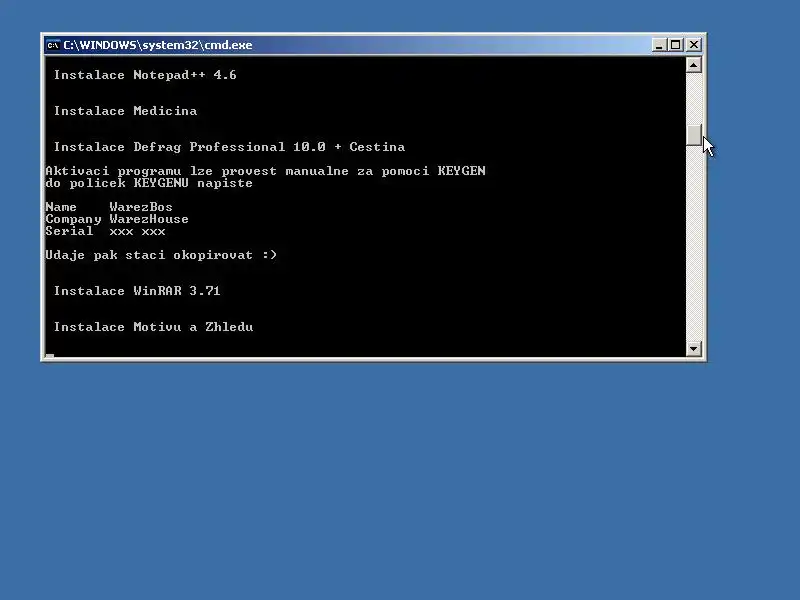The image size is (800, 600).
Task: Click the scrollbar down arrow
Action: tap(693, 348)
